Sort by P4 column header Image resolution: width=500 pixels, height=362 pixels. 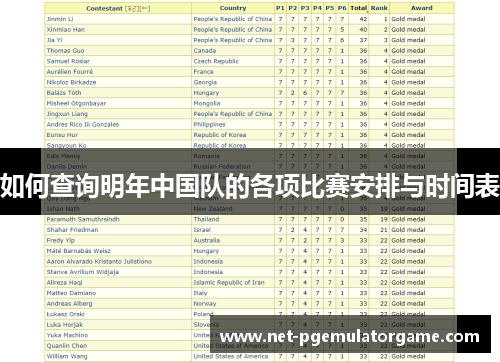point(317,8)
